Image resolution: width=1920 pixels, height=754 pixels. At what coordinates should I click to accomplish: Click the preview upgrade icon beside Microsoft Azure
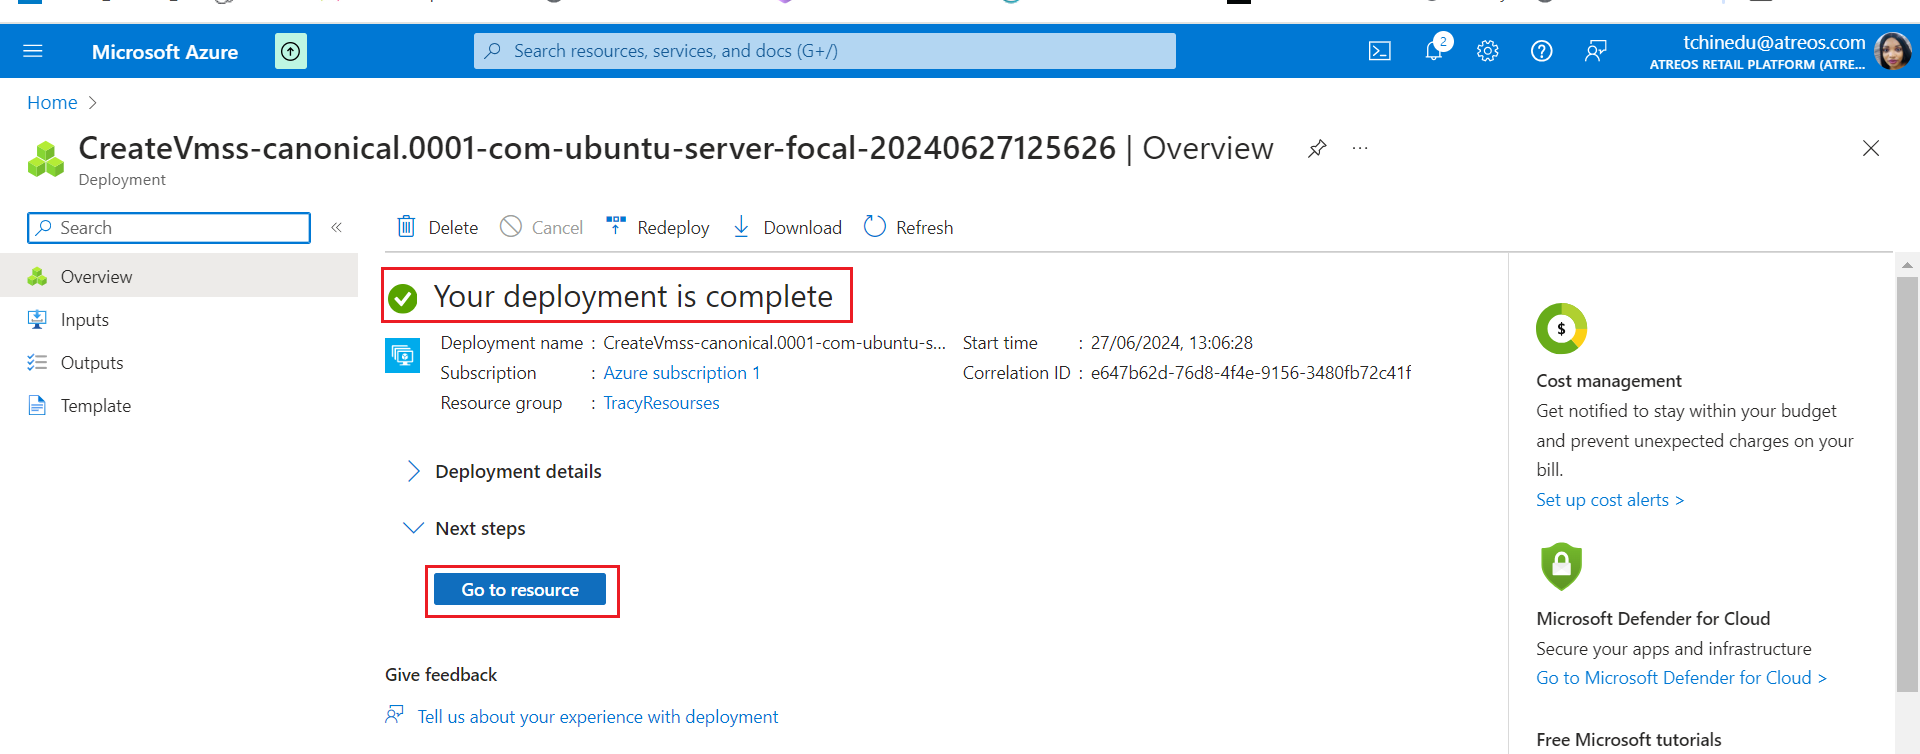tap(291, 51)
